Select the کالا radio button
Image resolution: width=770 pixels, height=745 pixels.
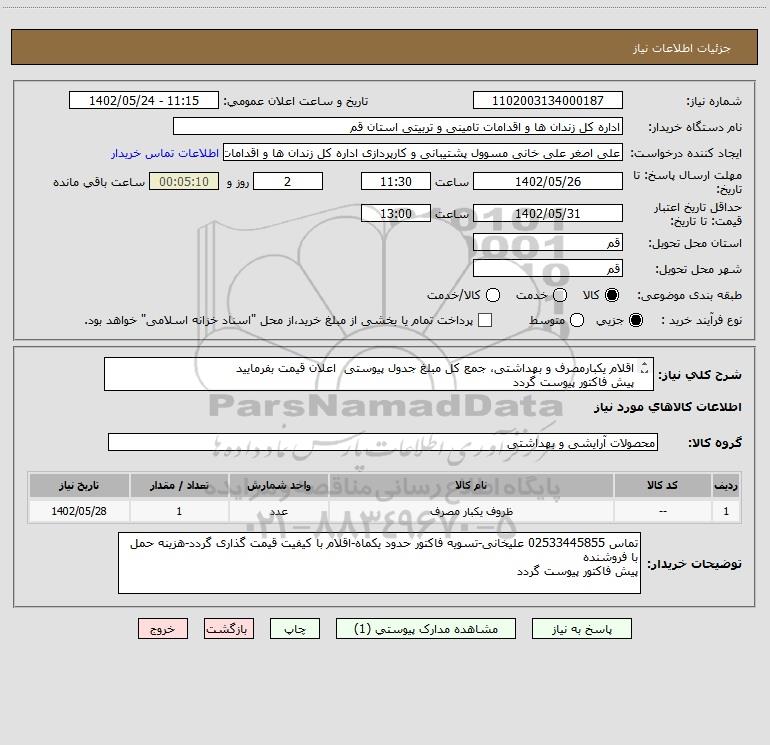pyautogui.click(x=612, y=295)
